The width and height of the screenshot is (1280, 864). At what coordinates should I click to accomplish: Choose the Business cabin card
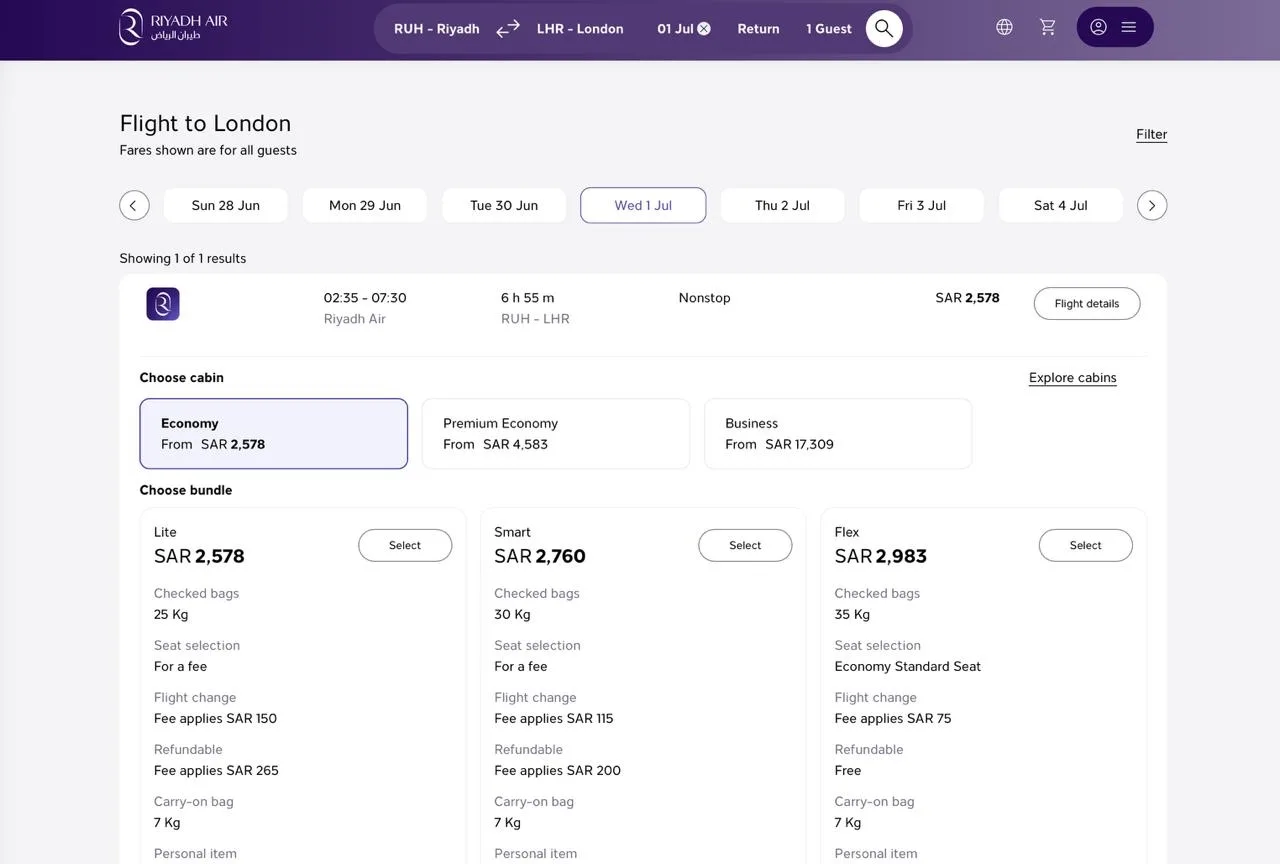tap(838, 434)
